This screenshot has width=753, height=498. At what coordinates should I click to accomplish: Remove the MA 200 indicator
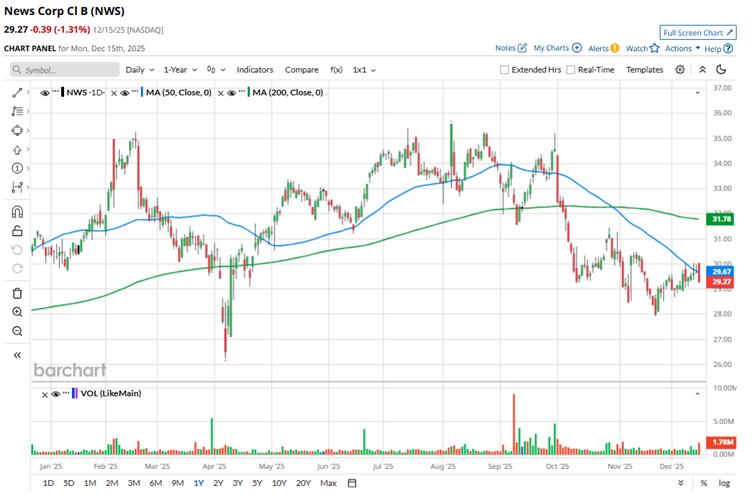(220, 93)
